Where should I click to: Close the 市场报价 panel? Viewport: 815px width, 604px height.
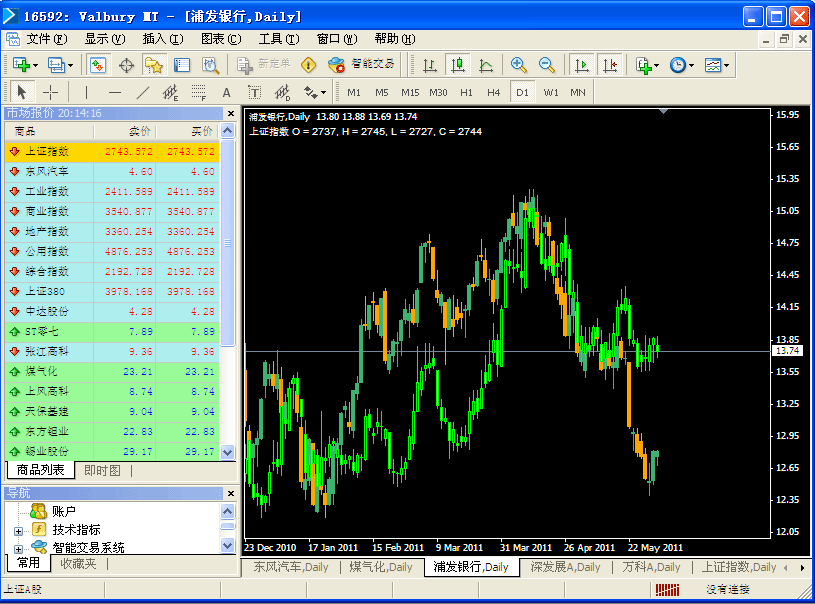(231, 113)
